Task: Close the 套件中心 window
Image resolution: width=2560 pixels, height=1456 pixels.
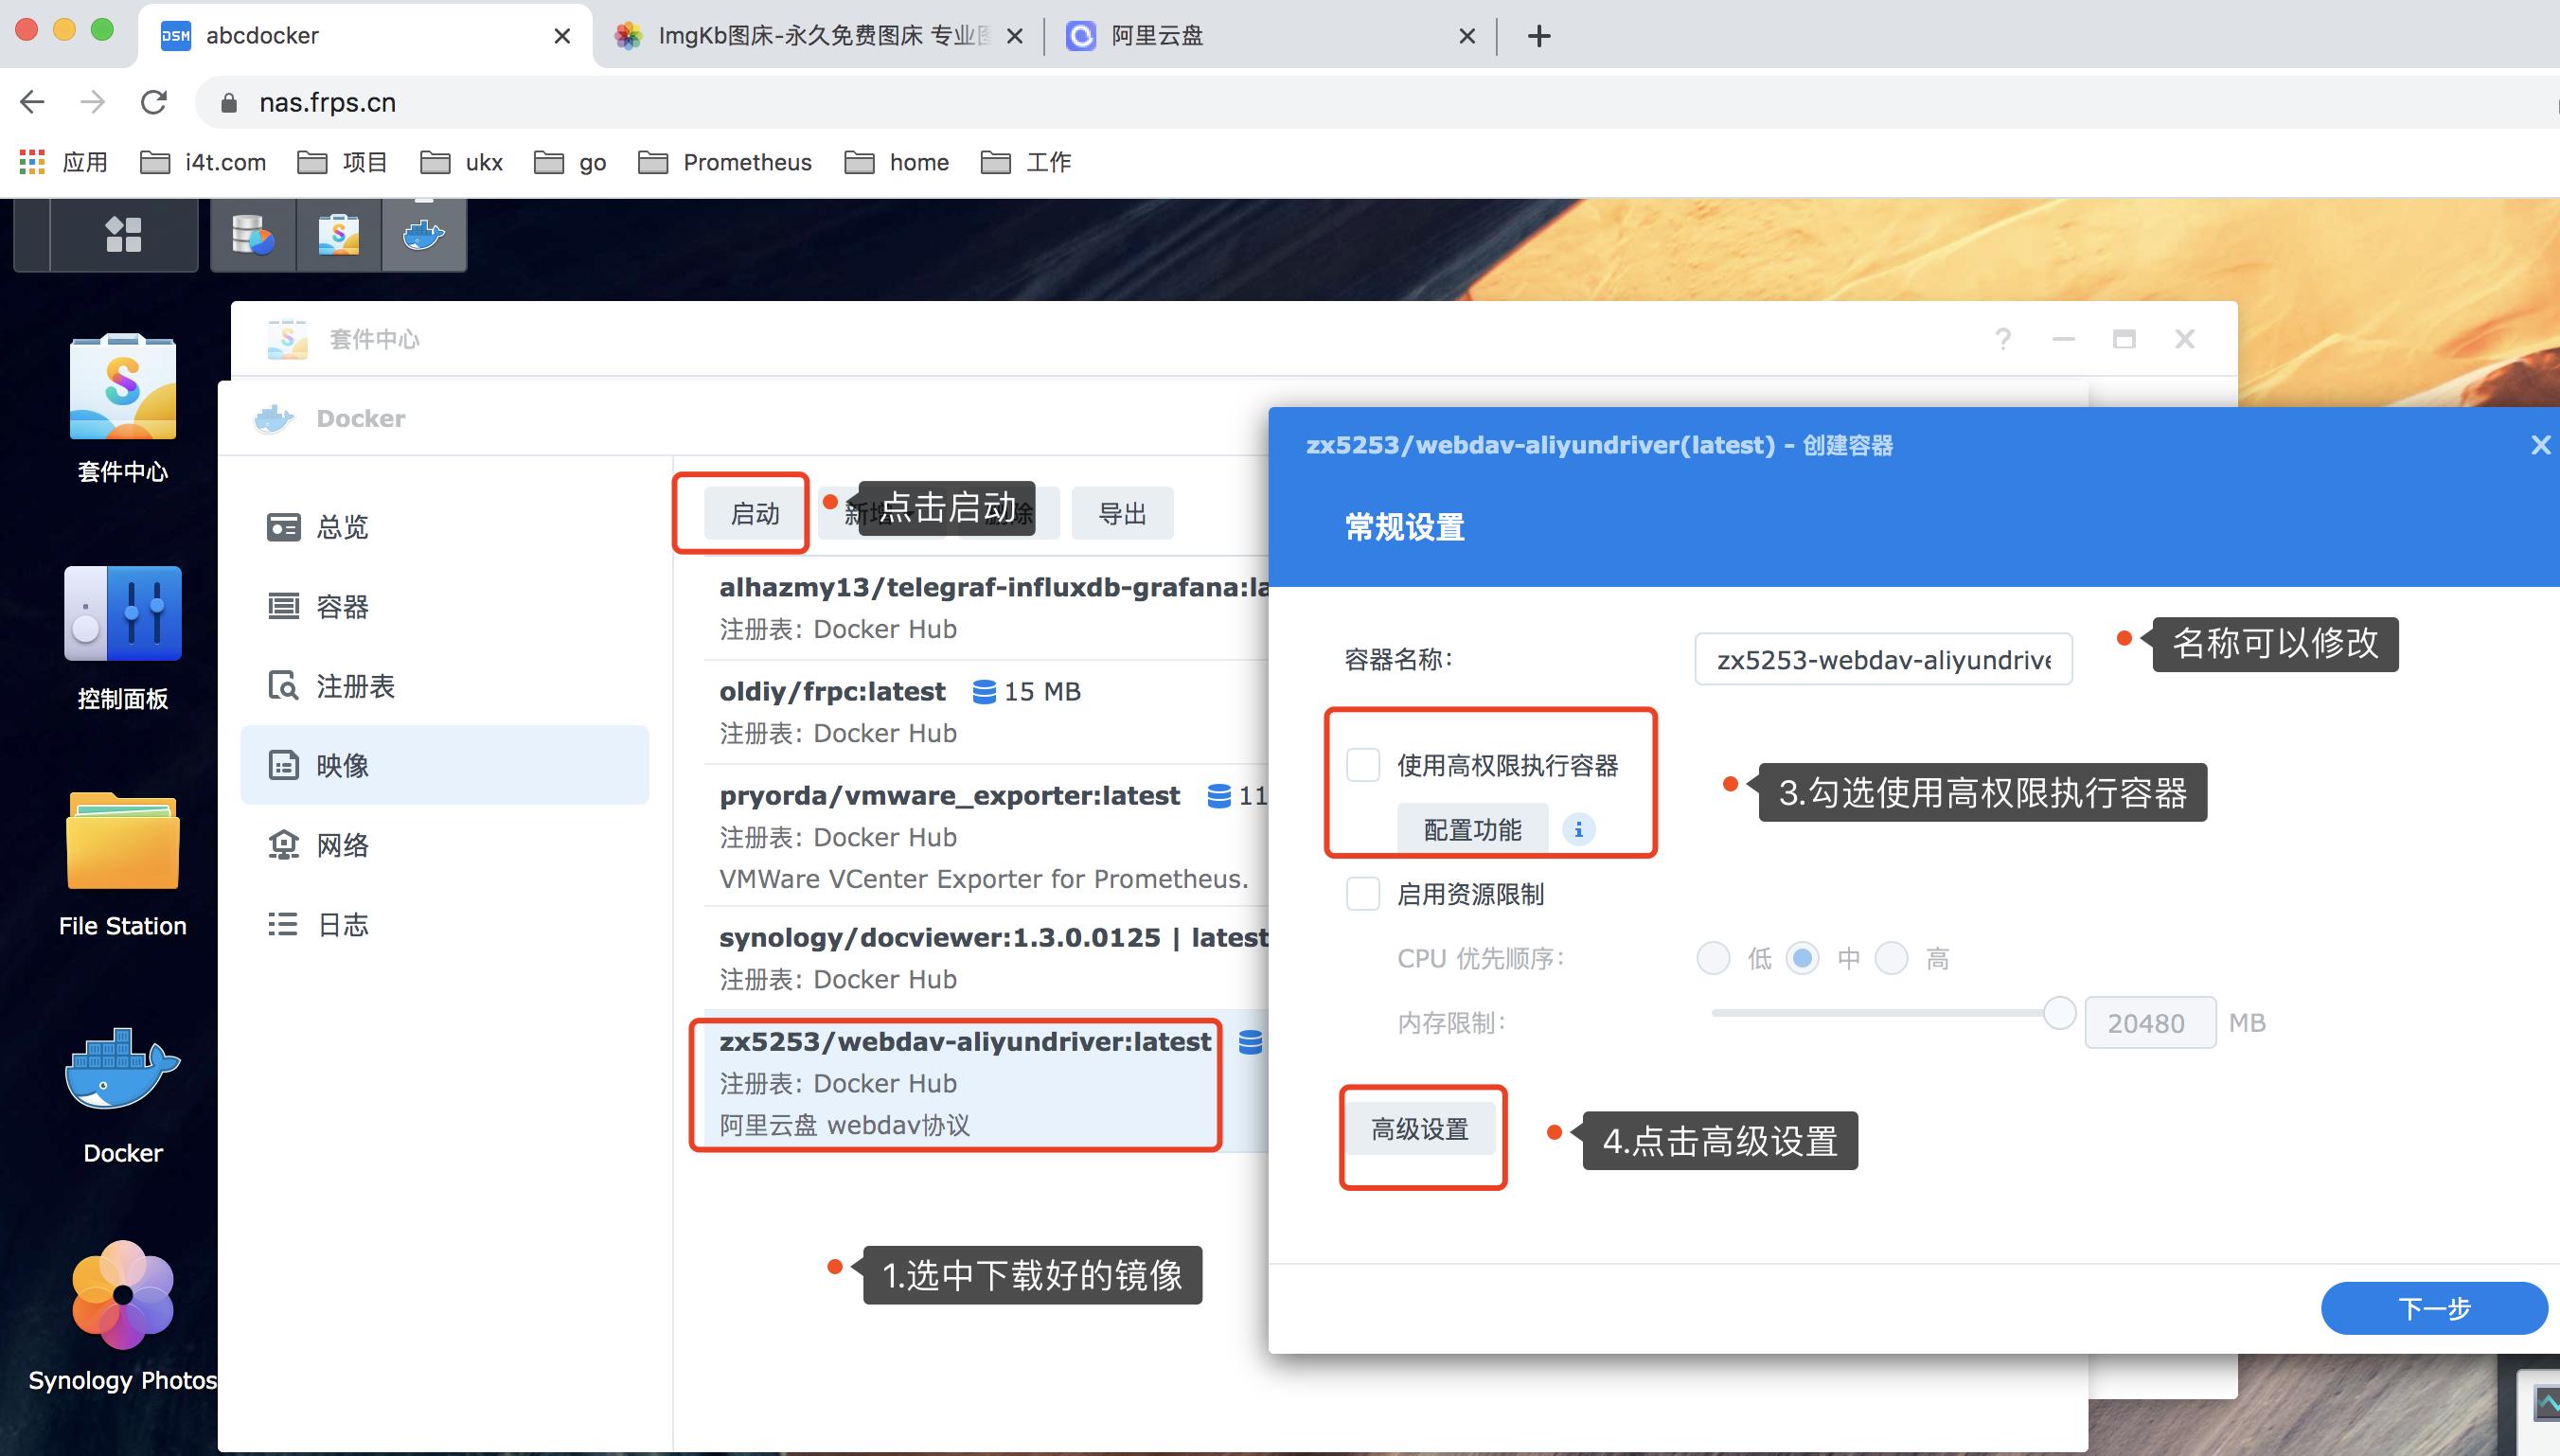Action: click(2185, 339)
